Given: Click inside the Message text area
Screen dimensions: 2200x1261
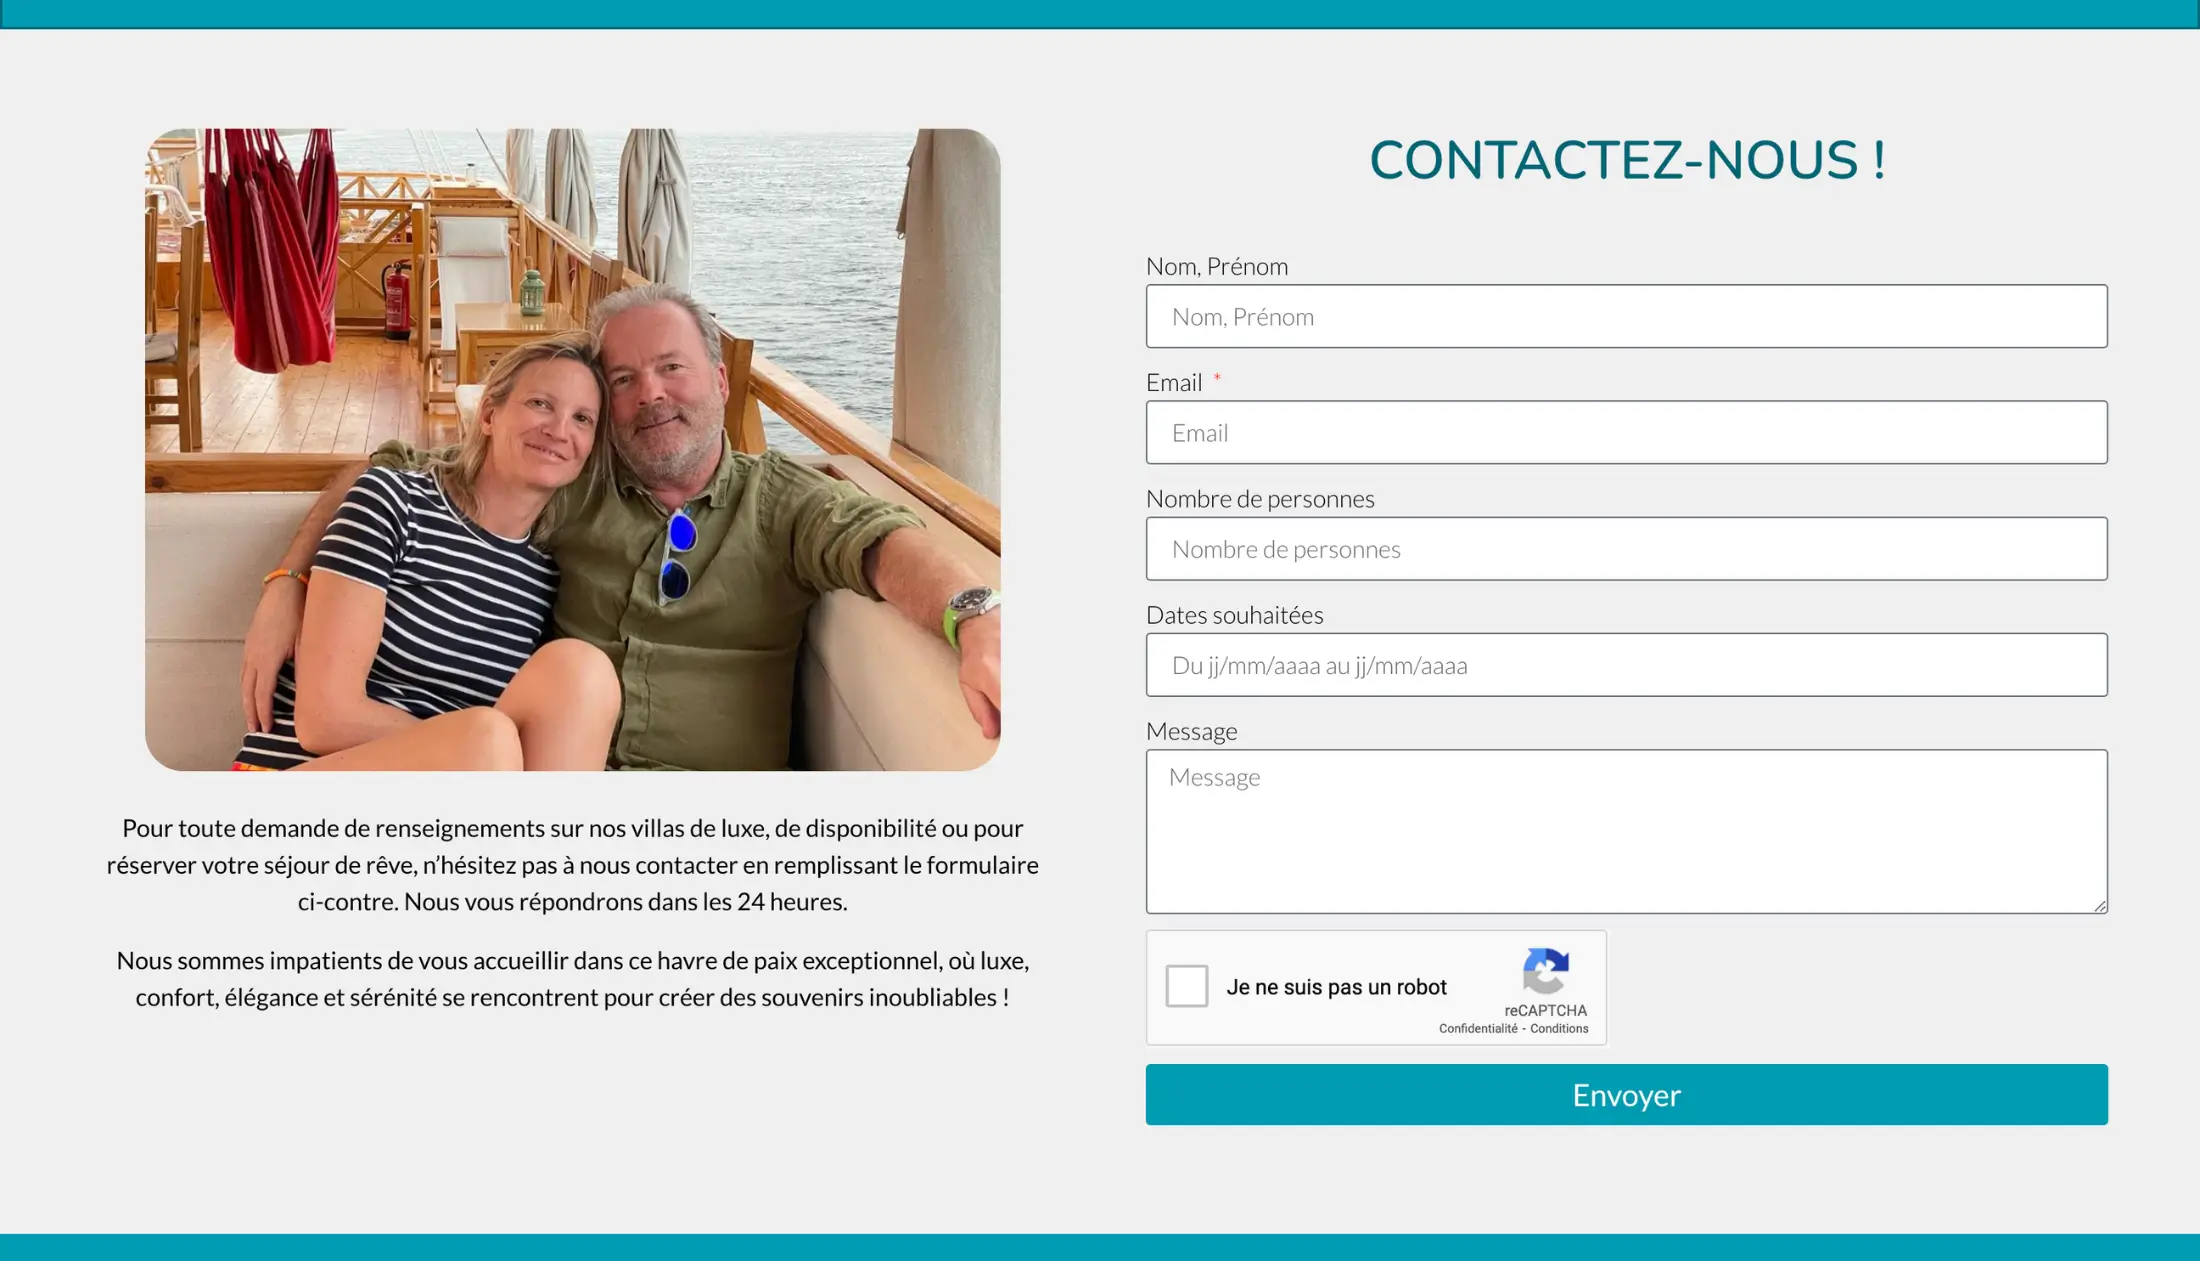Looking at the screenshot, I should (1626, 832).
